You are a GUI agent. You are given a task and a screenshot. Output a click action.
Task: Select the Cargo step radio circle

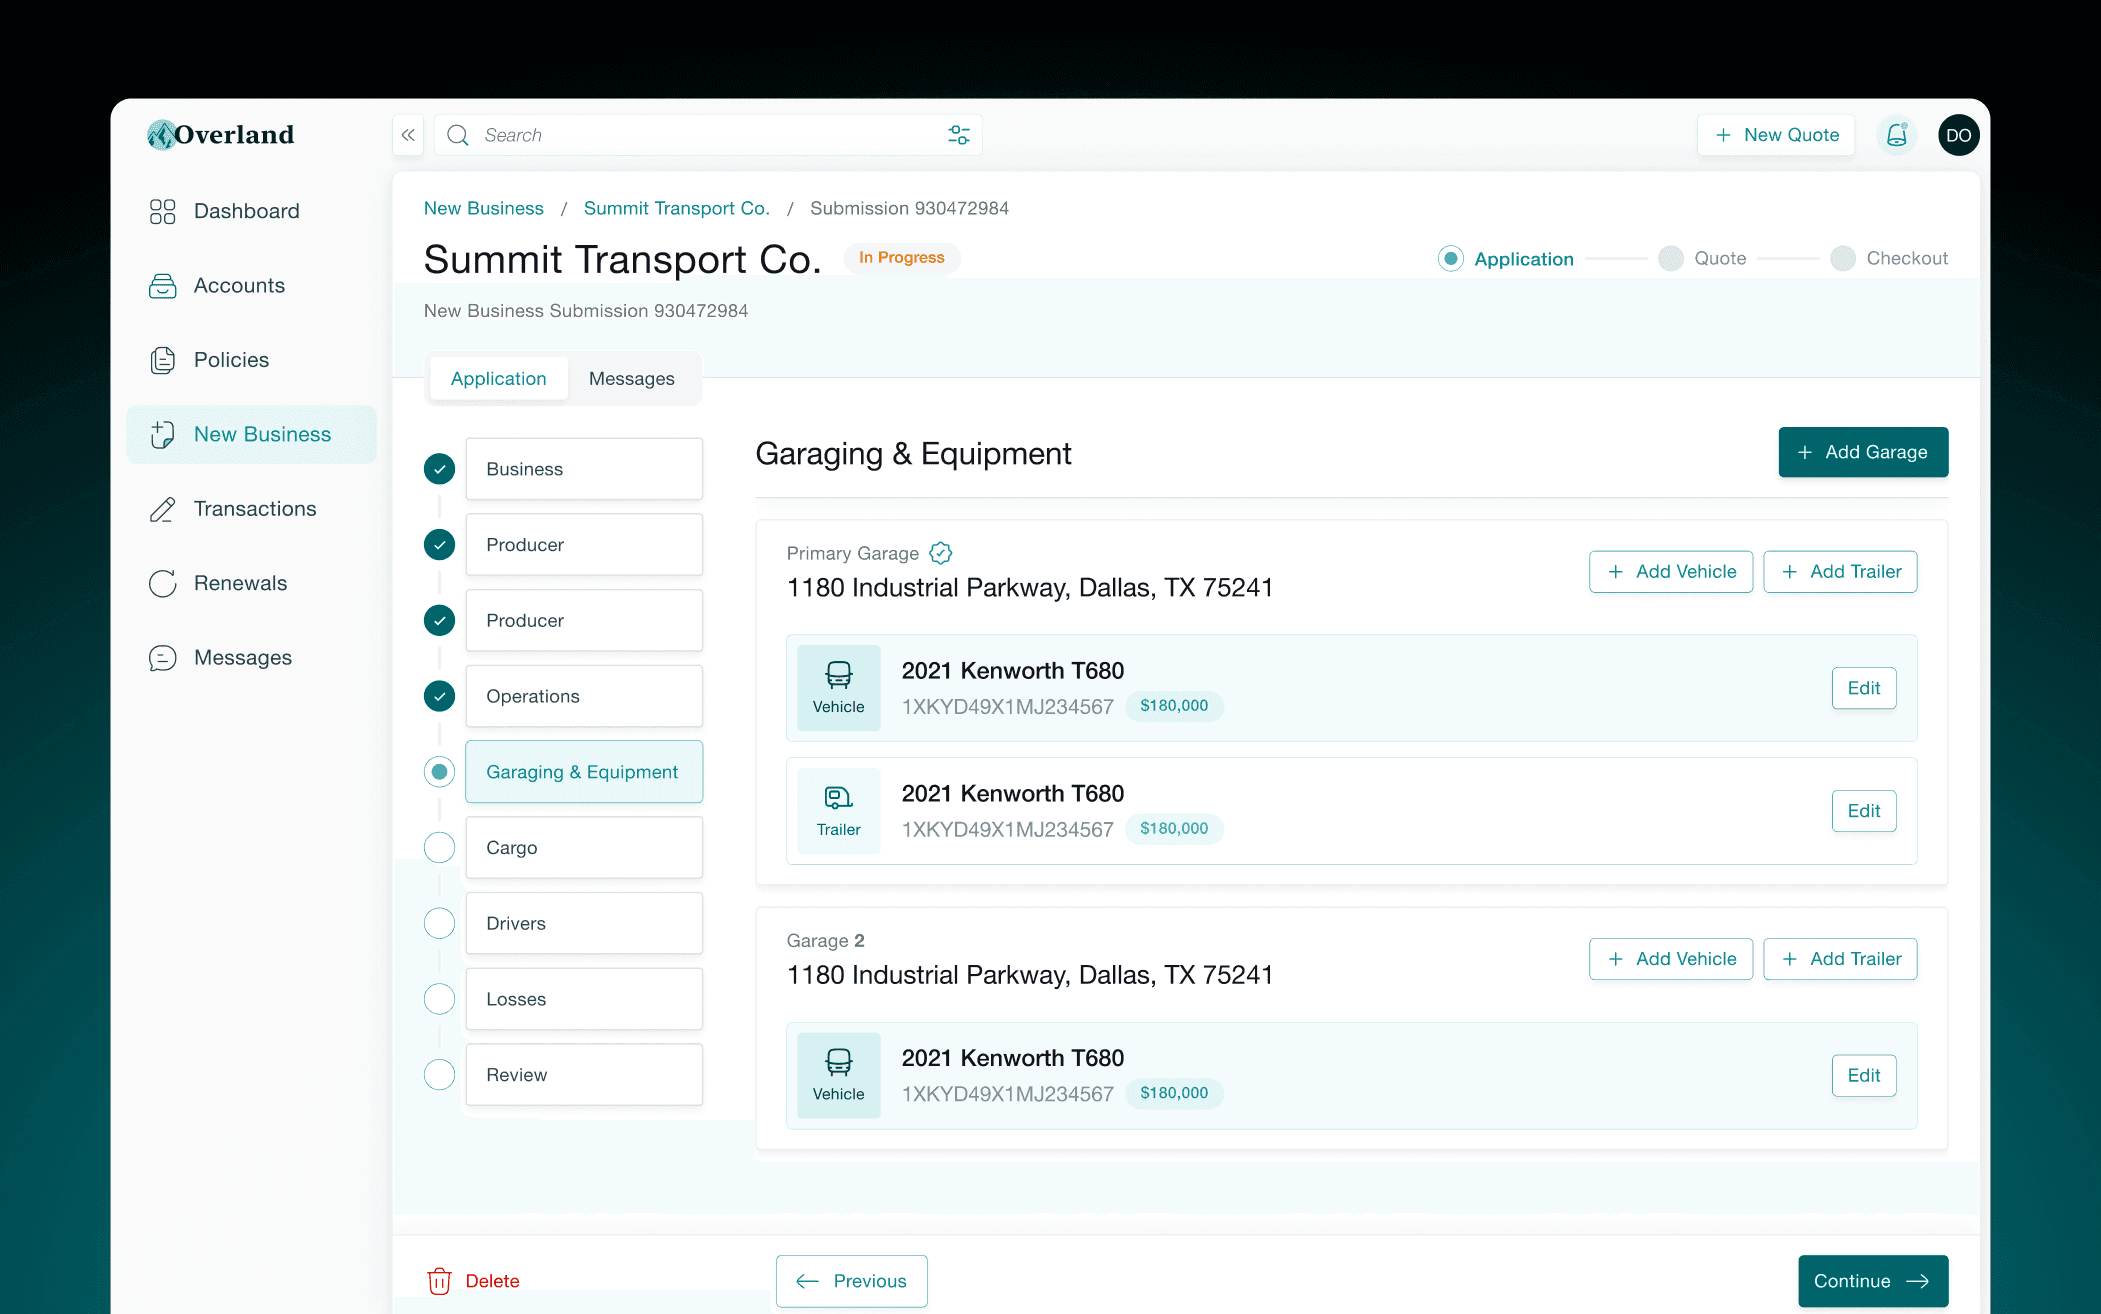(439, 847)
